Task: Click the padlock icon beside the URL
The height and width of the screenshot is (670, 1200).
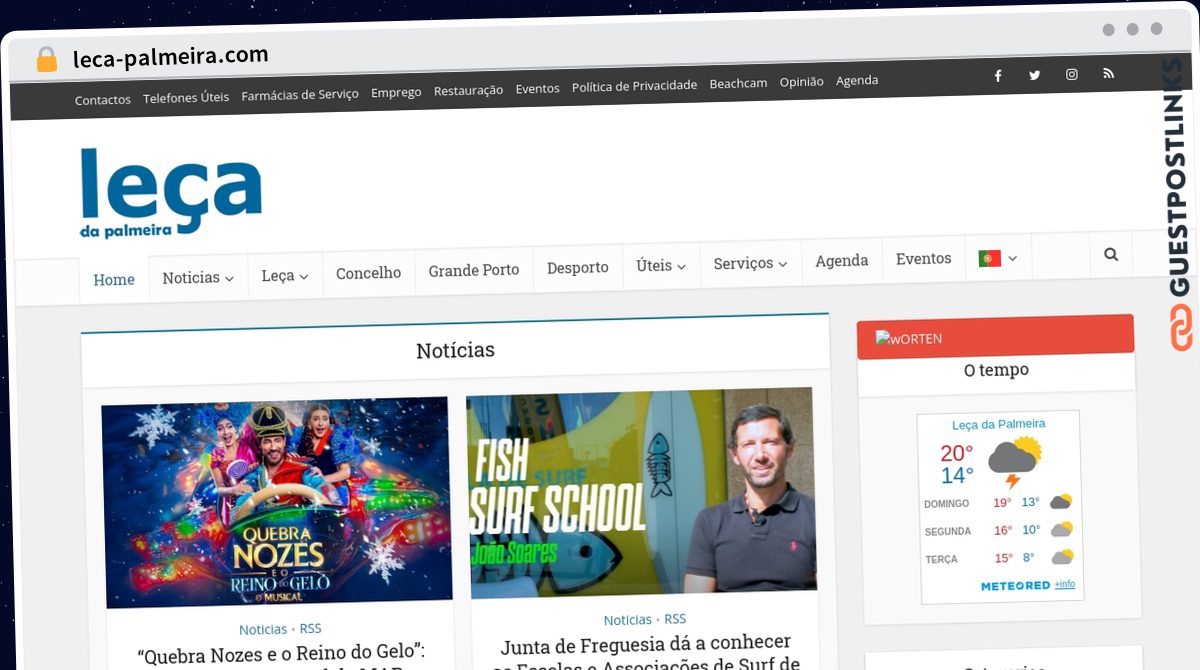Action: point(47,60)
